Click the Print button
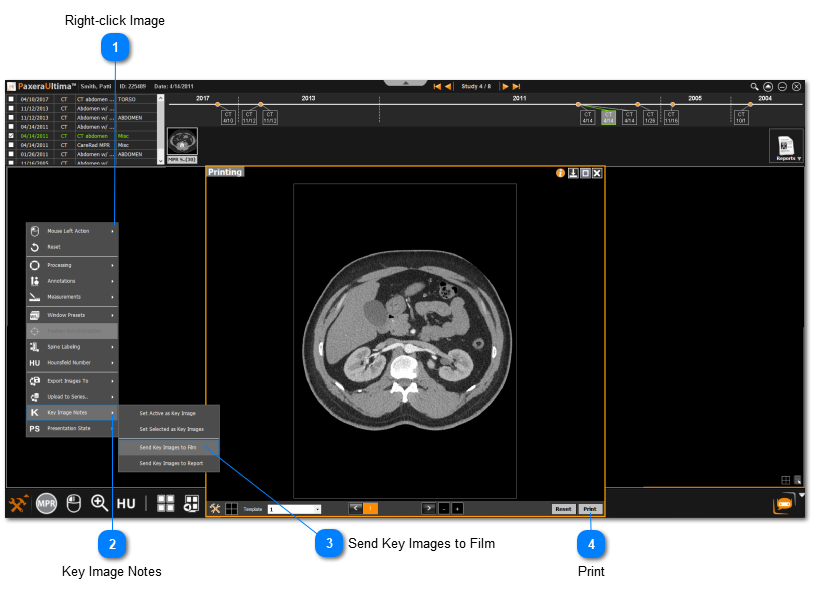814x595 pixels. [x=591, y=509]
